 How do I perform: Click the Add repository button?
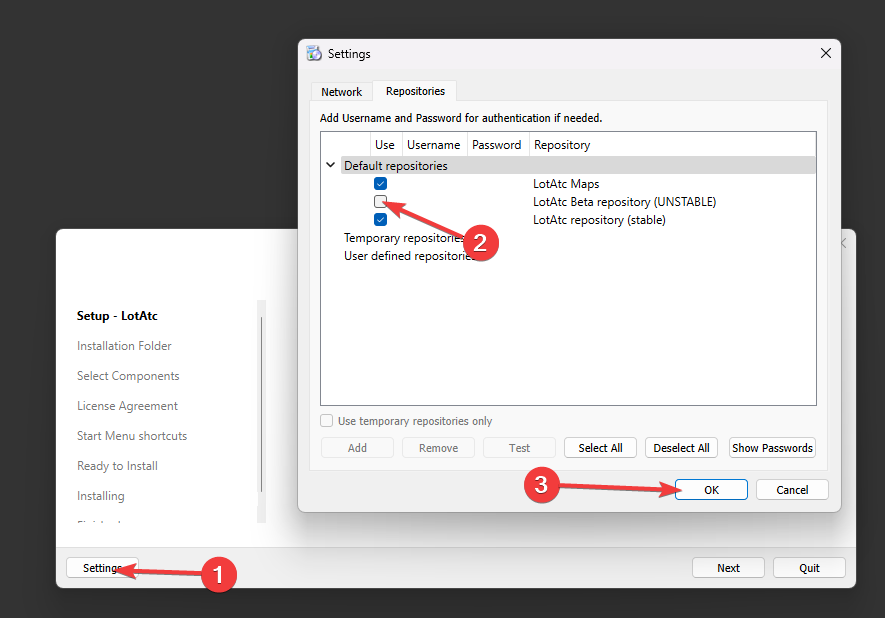[357, 448]
